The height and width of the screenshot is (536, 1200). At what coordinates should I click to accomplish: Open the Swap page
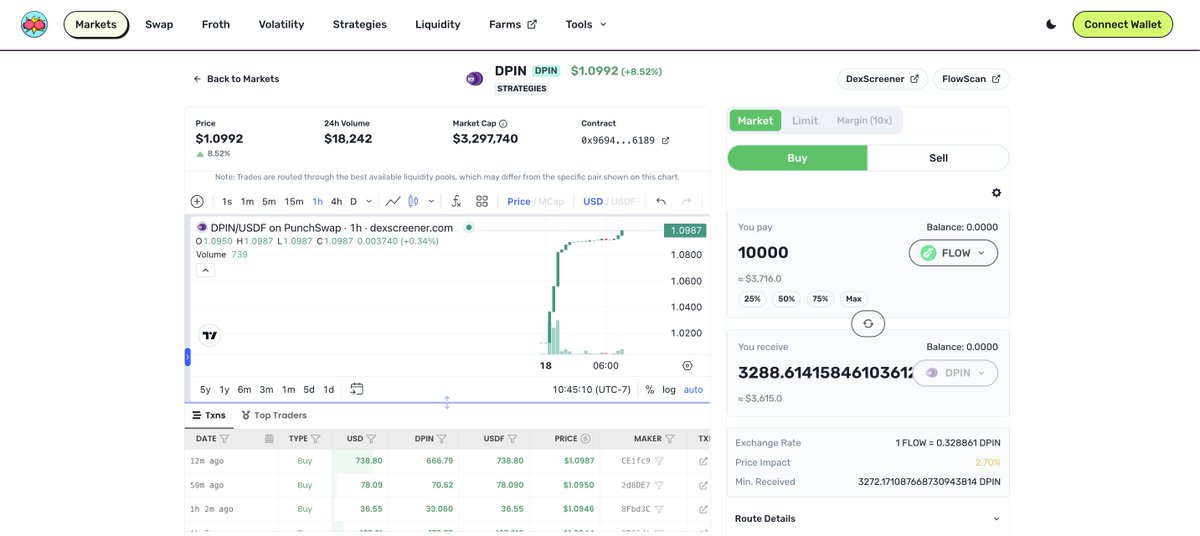(x=159, y=24)
